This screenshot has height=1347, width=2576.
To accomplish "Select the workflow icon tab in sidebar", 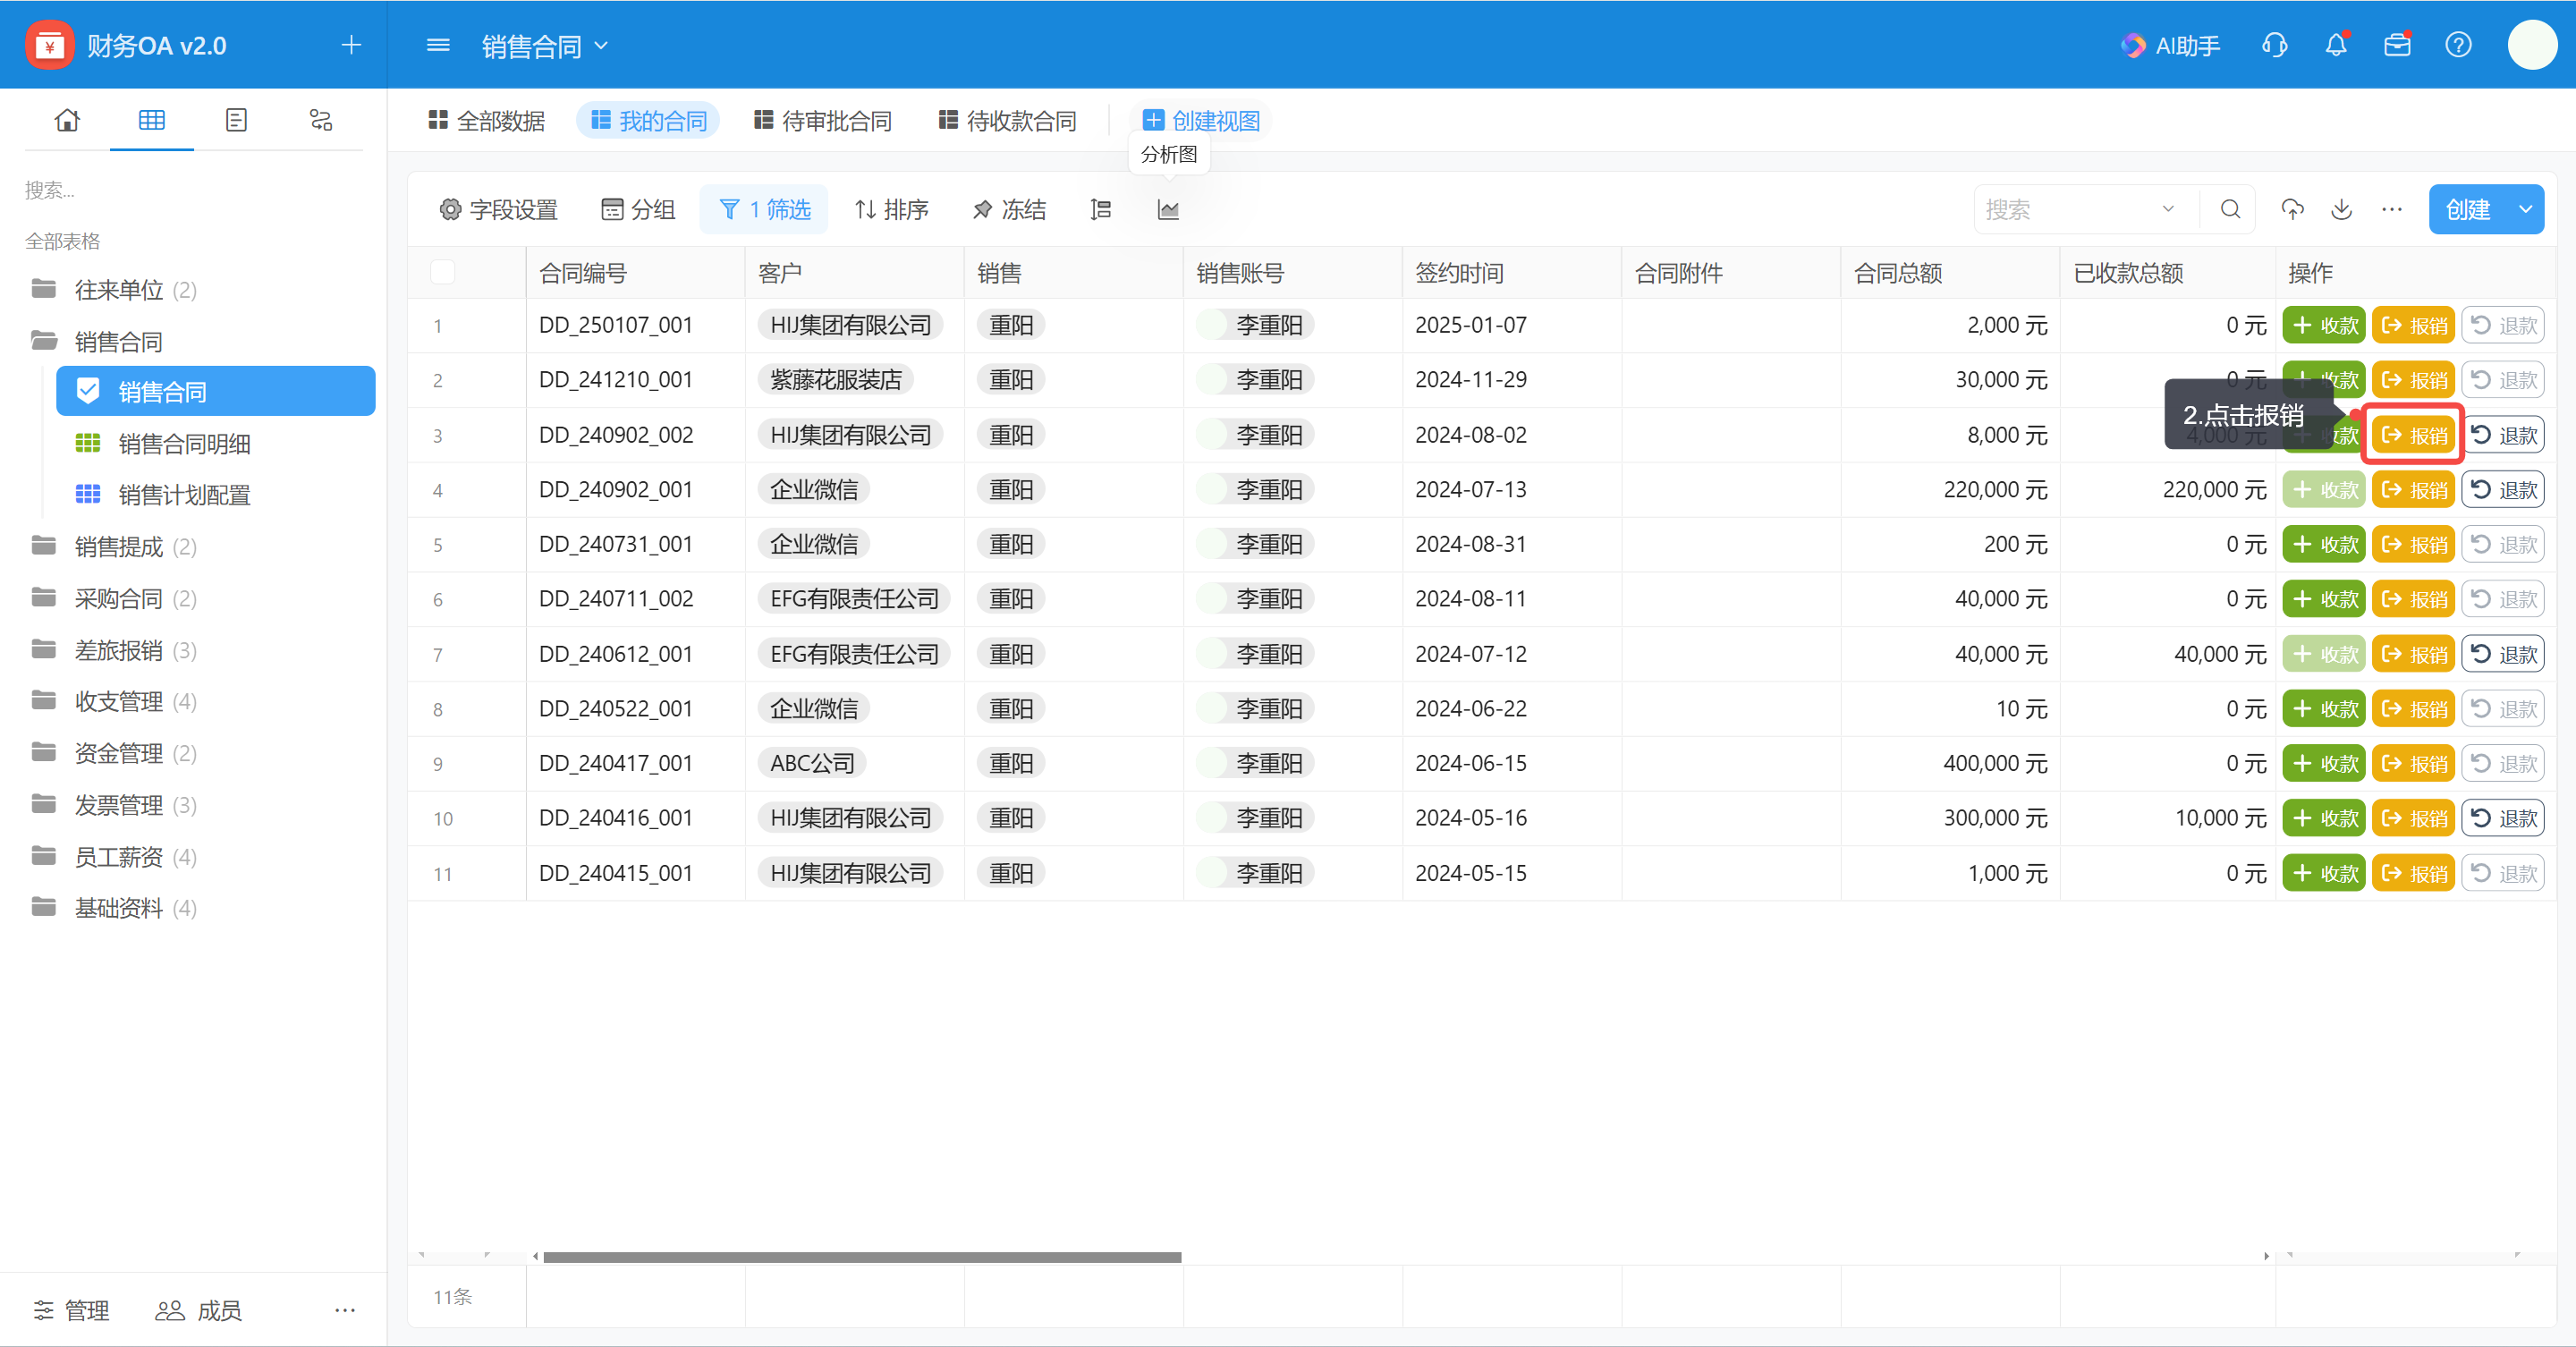I will pyautogui.click(x=320, y=120).
